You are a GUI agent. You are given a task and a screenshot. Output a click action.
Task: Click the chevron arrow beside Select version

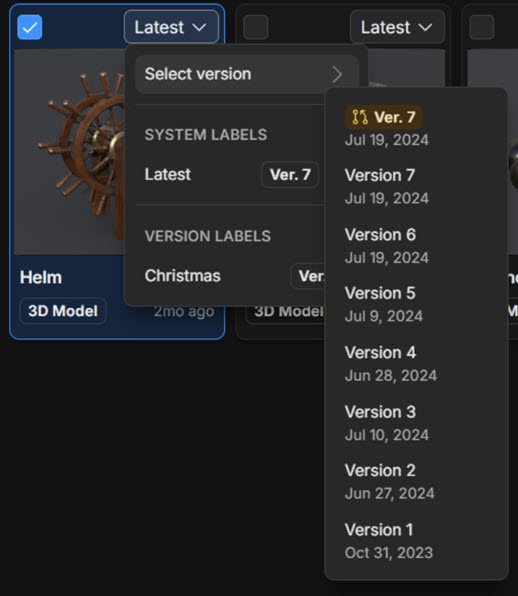[x=337, y=74]
